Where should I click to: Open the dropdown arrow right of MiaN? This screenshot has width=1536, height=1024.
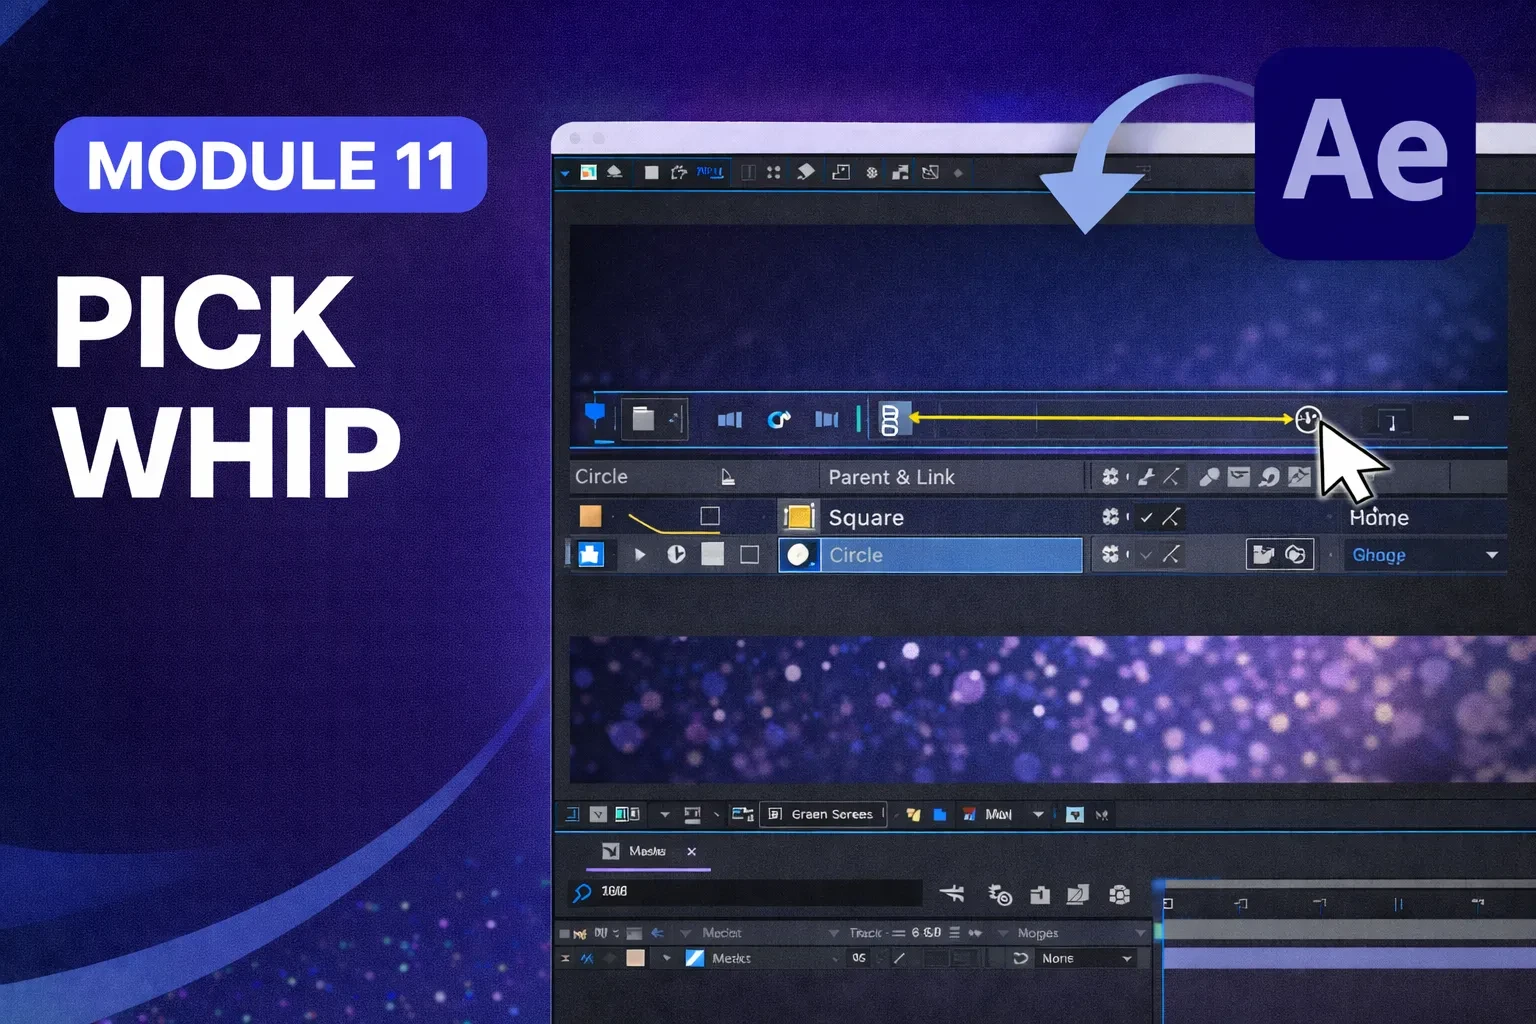pyautogui.click(x=1038, y=815)
